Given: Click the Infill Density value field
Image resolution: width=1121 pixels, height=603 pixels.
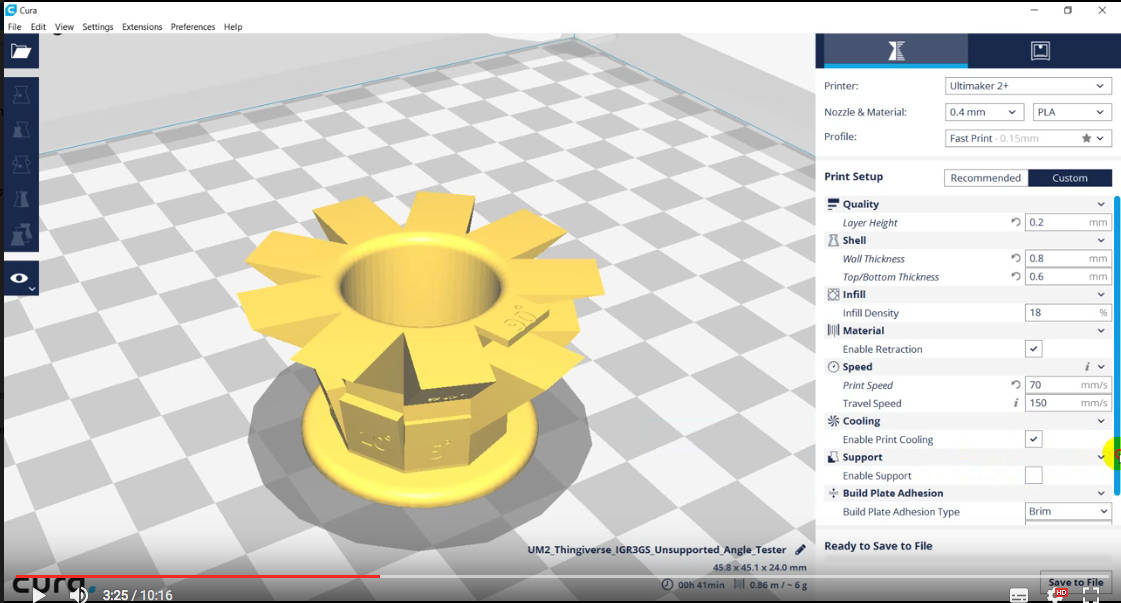Looking at the screenshot, I should click(1068, 313).
